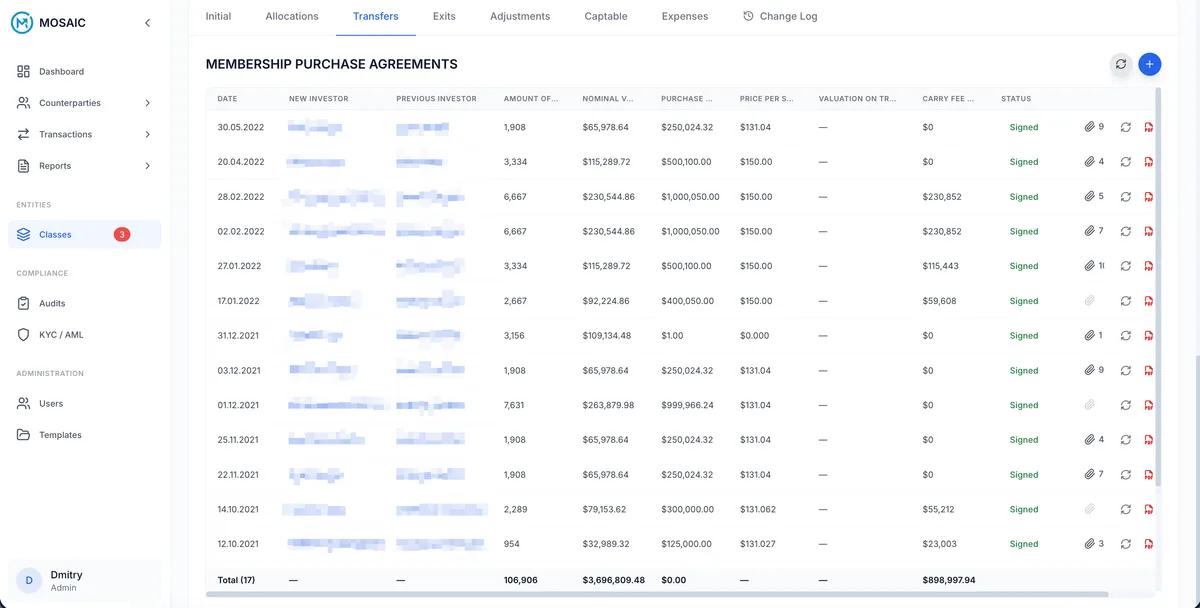Open Transactions in the sidebar
The height and width of the screenshot is (608, 1200).
[65, 134]
